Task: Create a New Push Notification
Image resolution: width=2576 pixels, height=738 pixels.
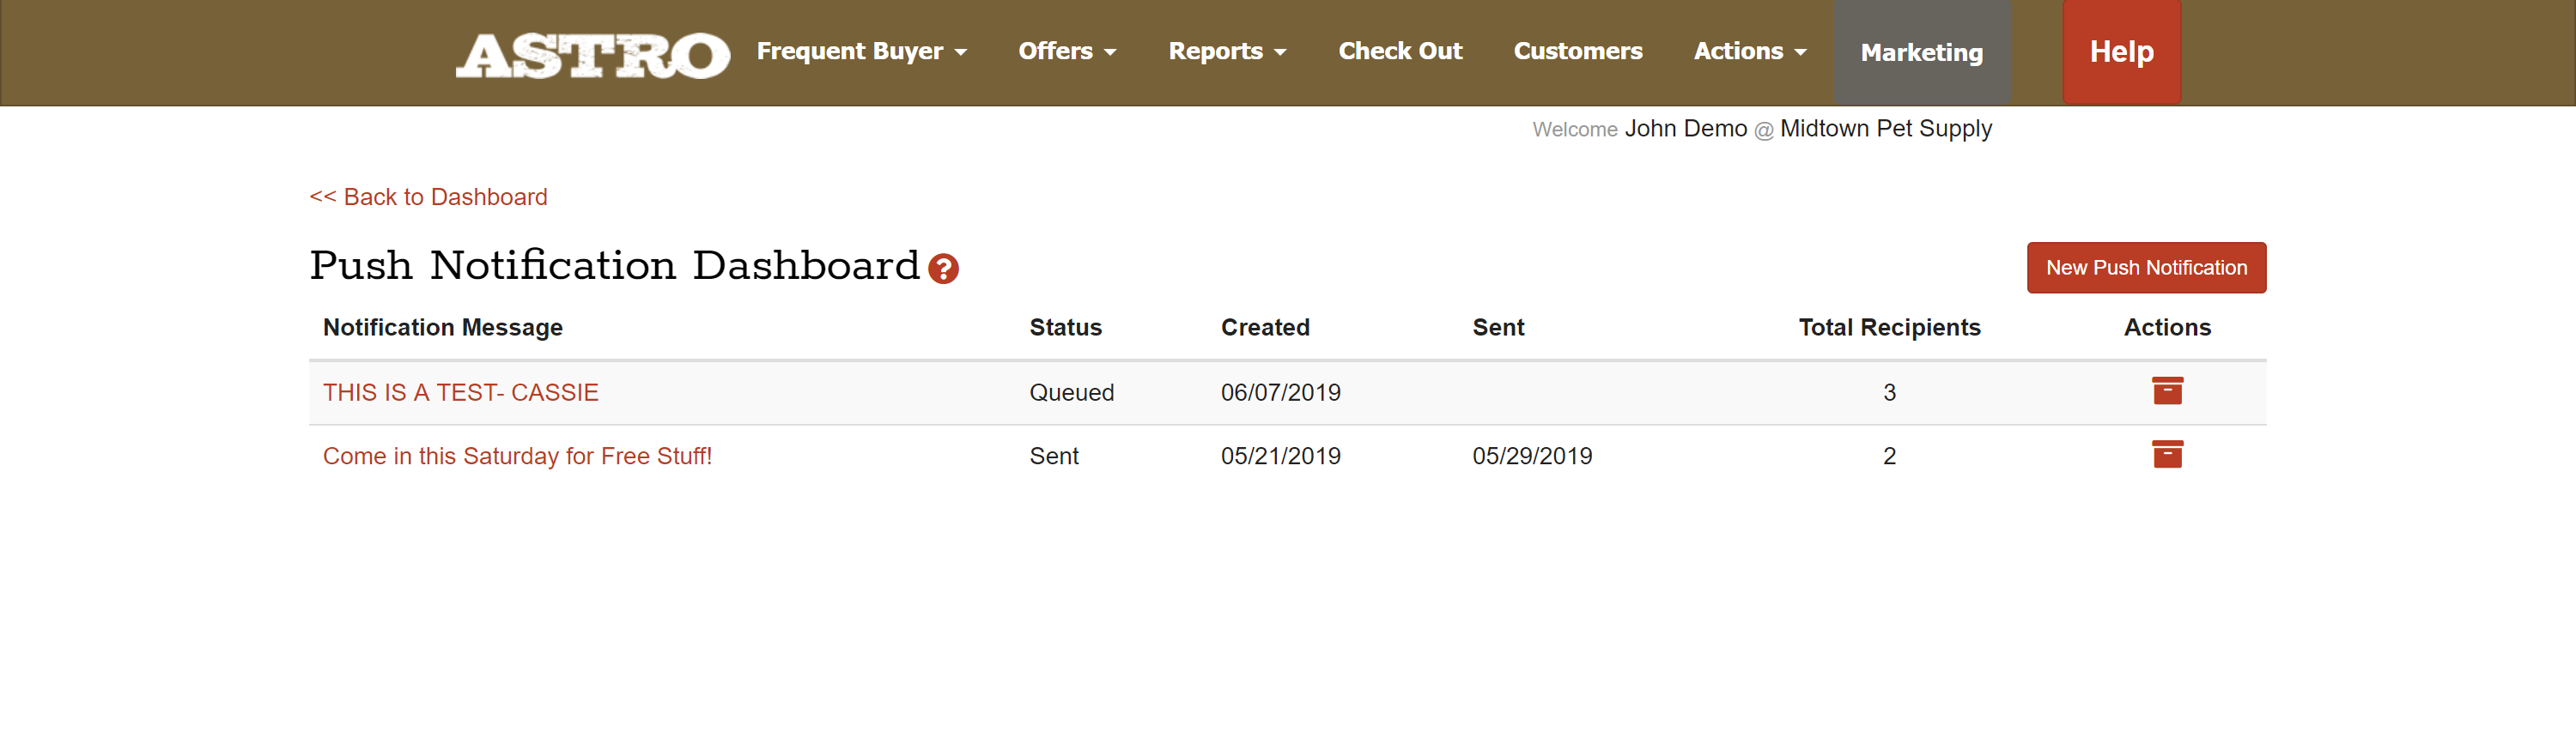Action: tap(2145, 268)
